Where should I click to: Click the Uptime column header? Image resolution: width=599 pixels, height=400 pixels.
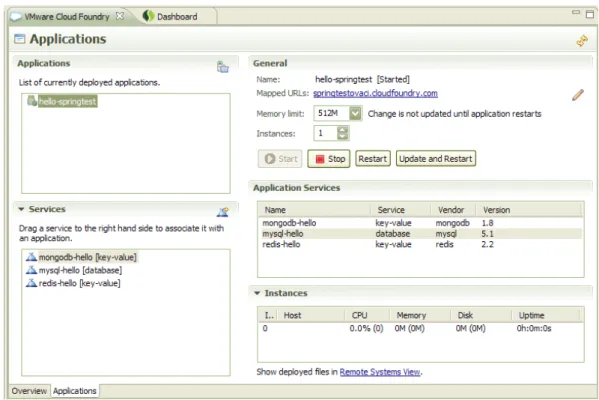click(546, 315)
